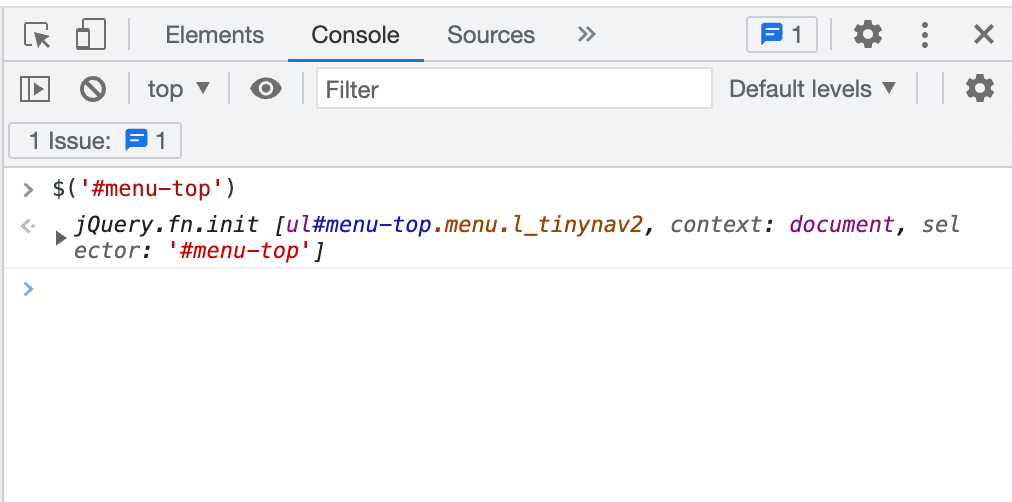The width and height of the screenshot is (1012, 502).
Task: Open console settings gear icon
Action: coord(980,88)
